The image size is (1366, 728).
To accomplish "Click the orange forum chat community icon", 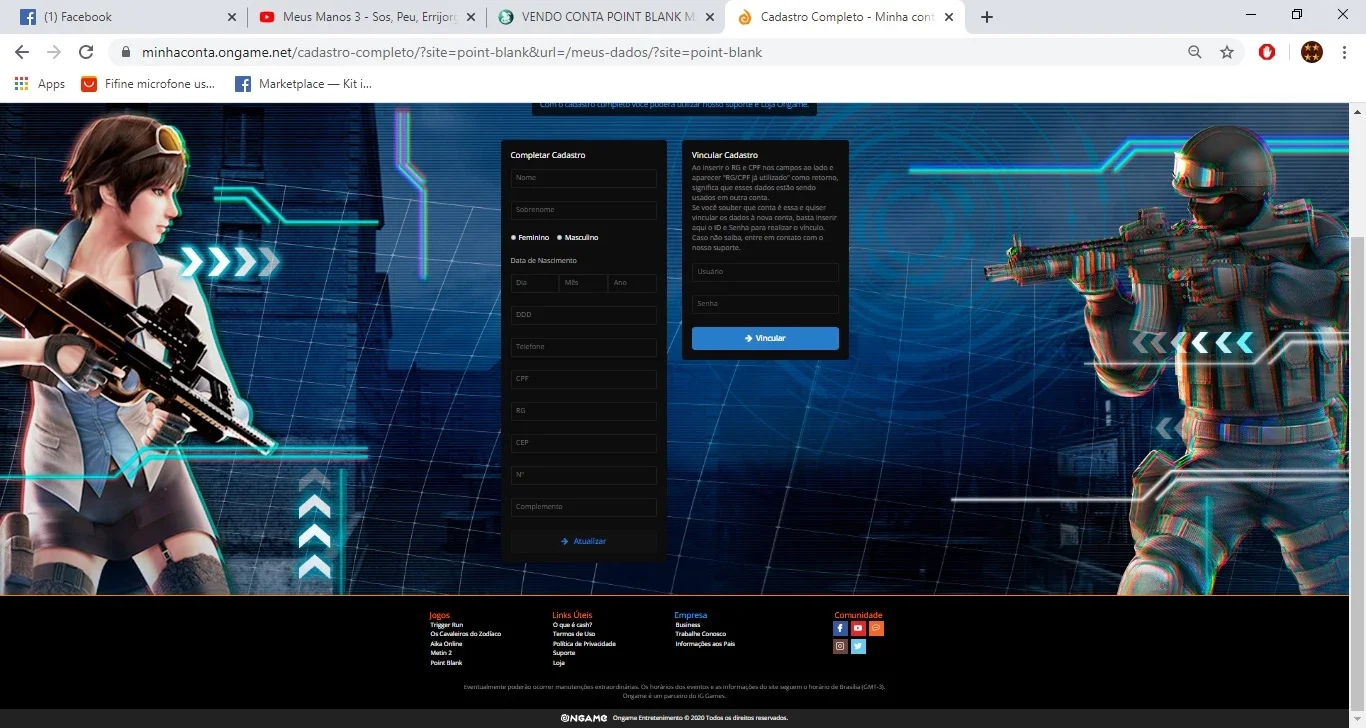I will point(876,628).
